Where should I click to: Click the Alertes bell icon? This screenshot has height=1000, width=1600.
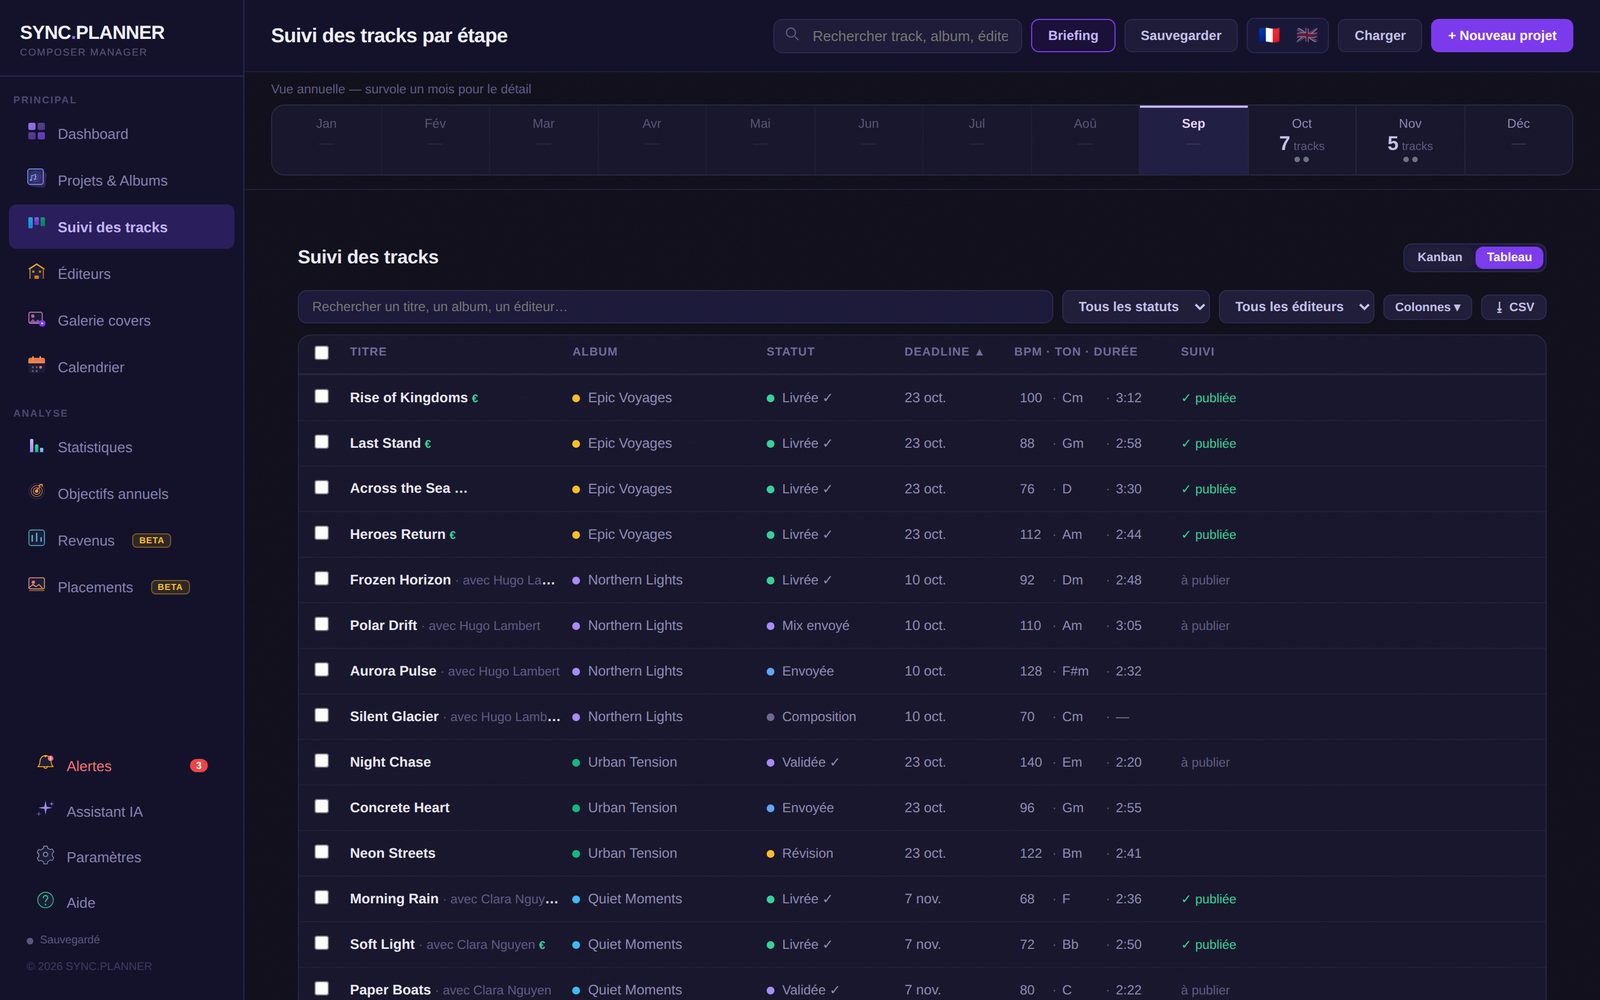45,763
